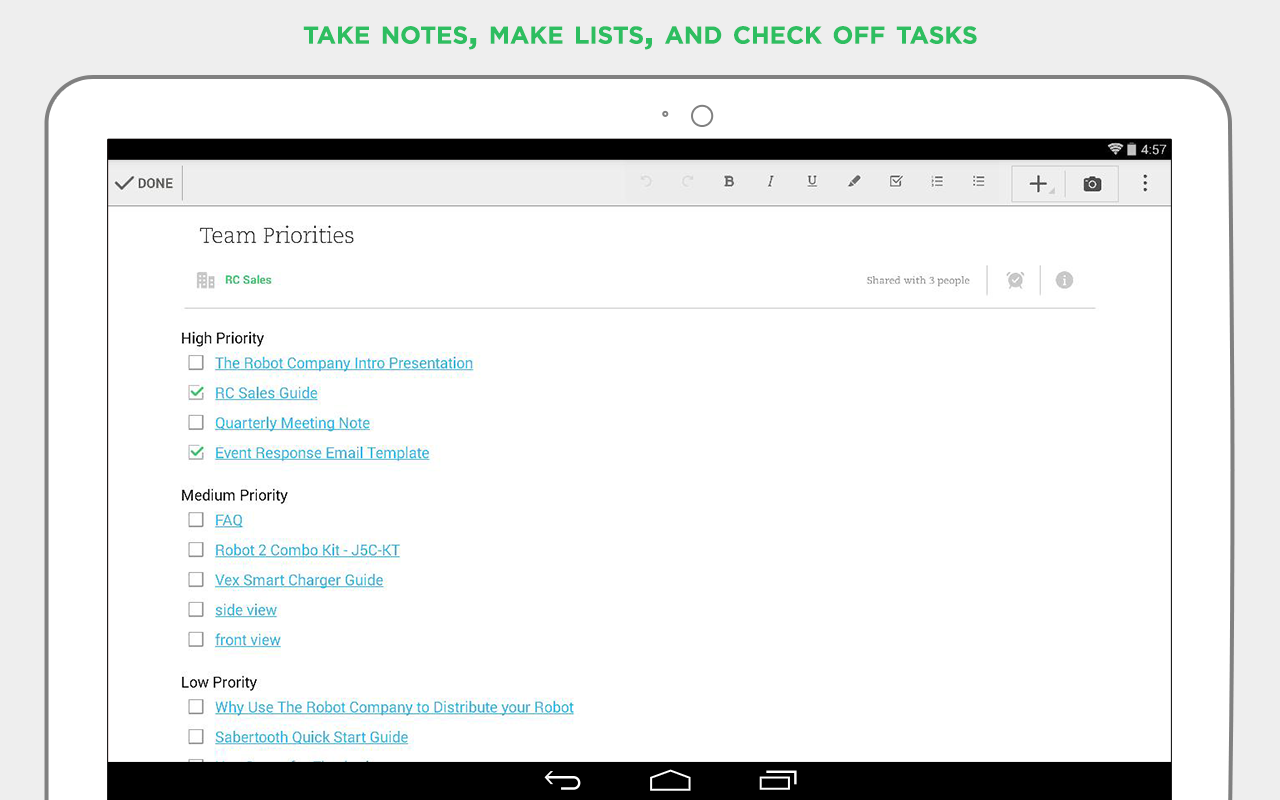Screen dimensions: 1280x800
Task: Toggle bold formatting in the toolbar
Action: click(729, 182)
